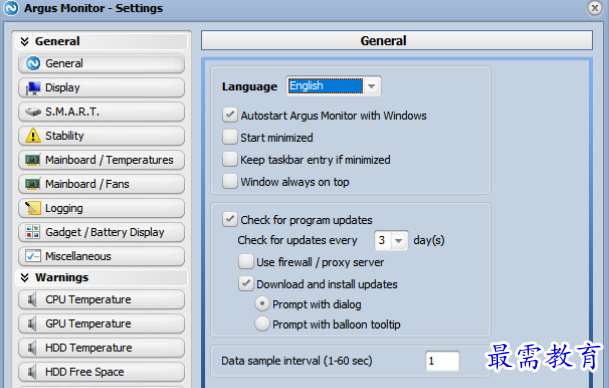
Task: Enable Window always on top
Action: point(230,181)
